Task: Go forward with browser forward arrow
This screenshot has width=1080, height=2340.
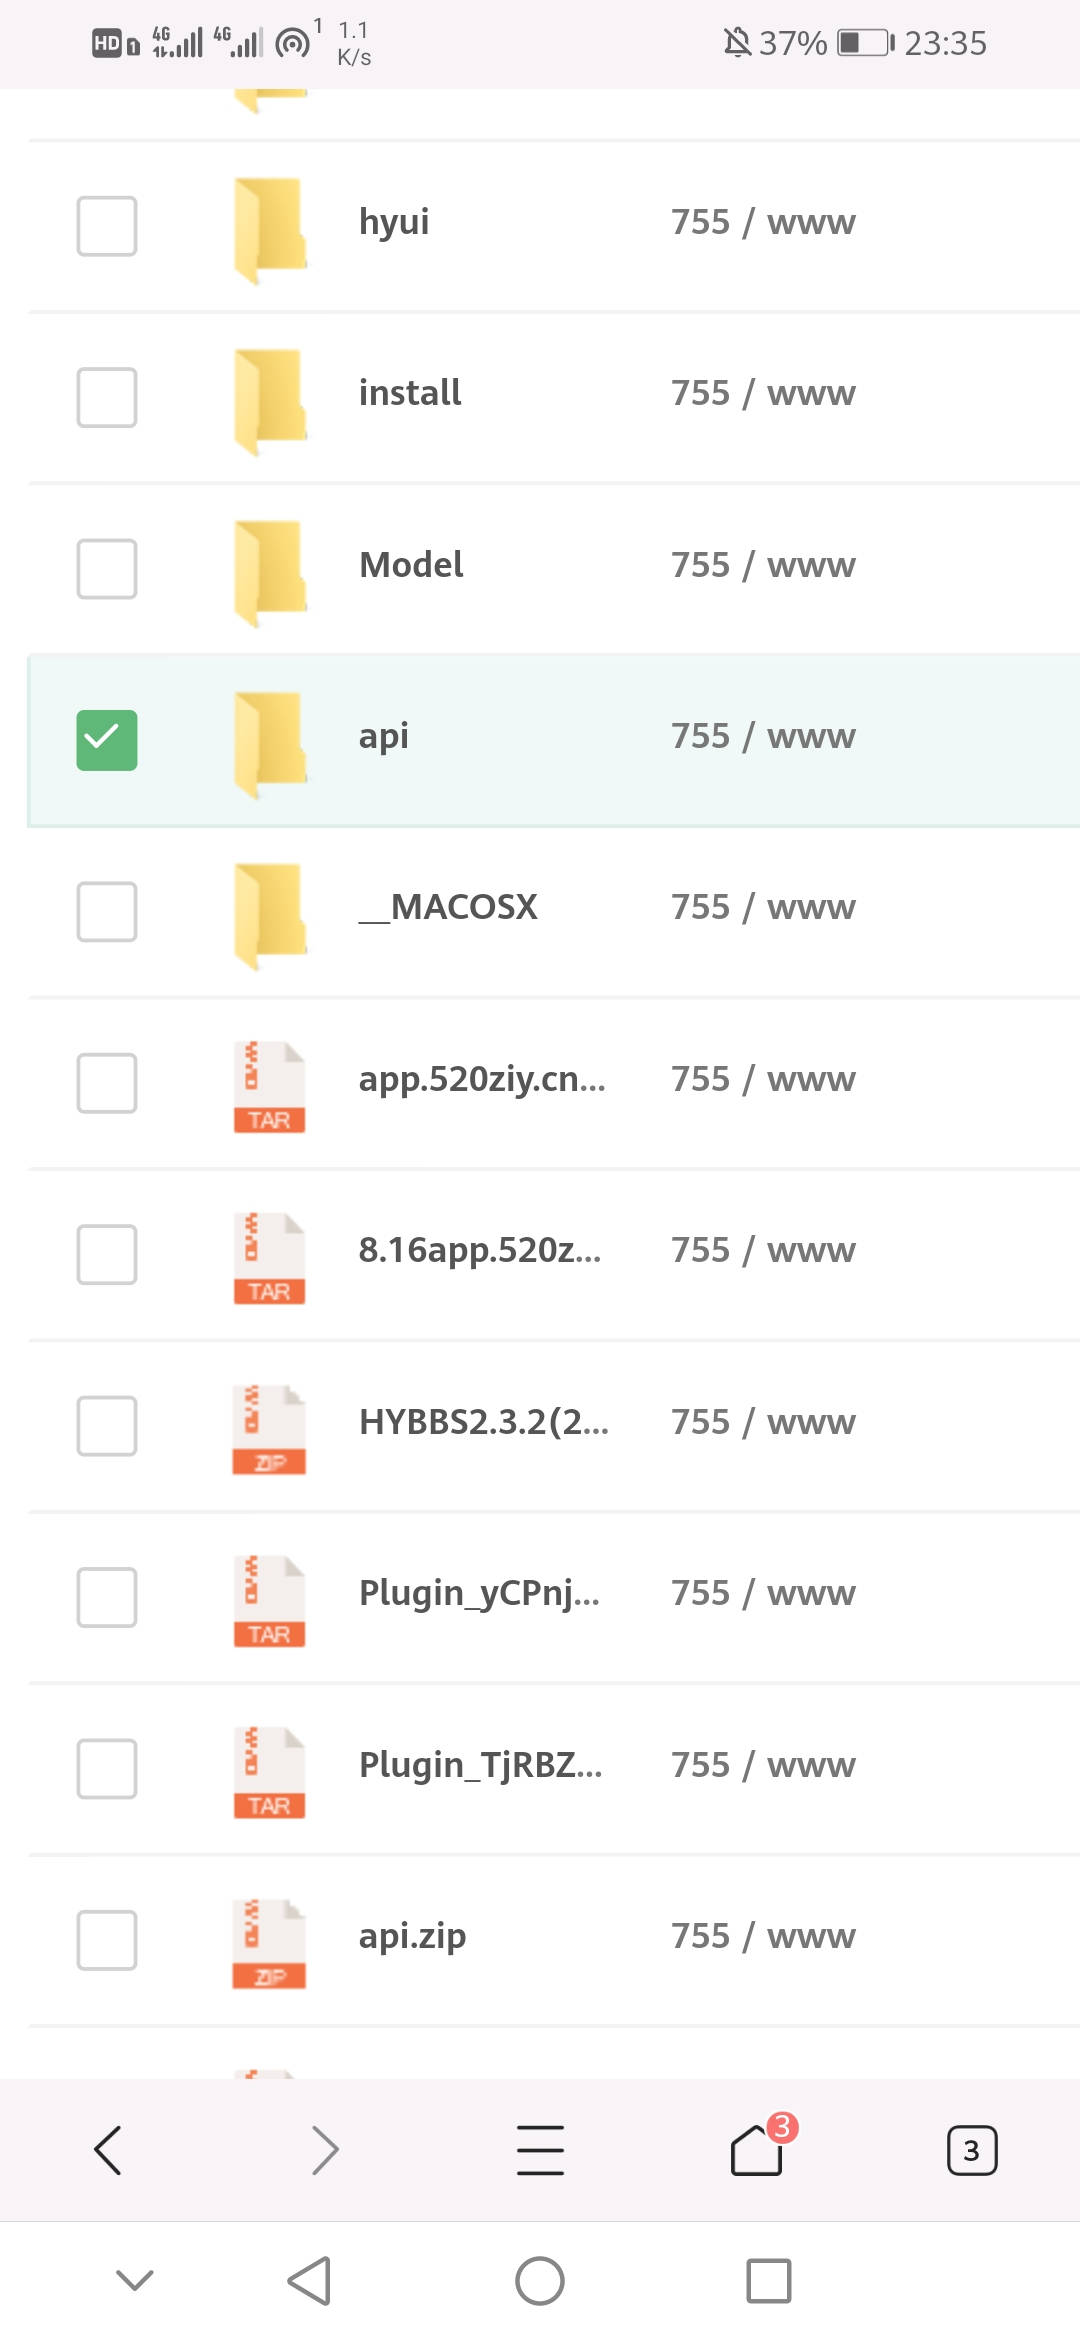Action: (x=325, y=2150)
